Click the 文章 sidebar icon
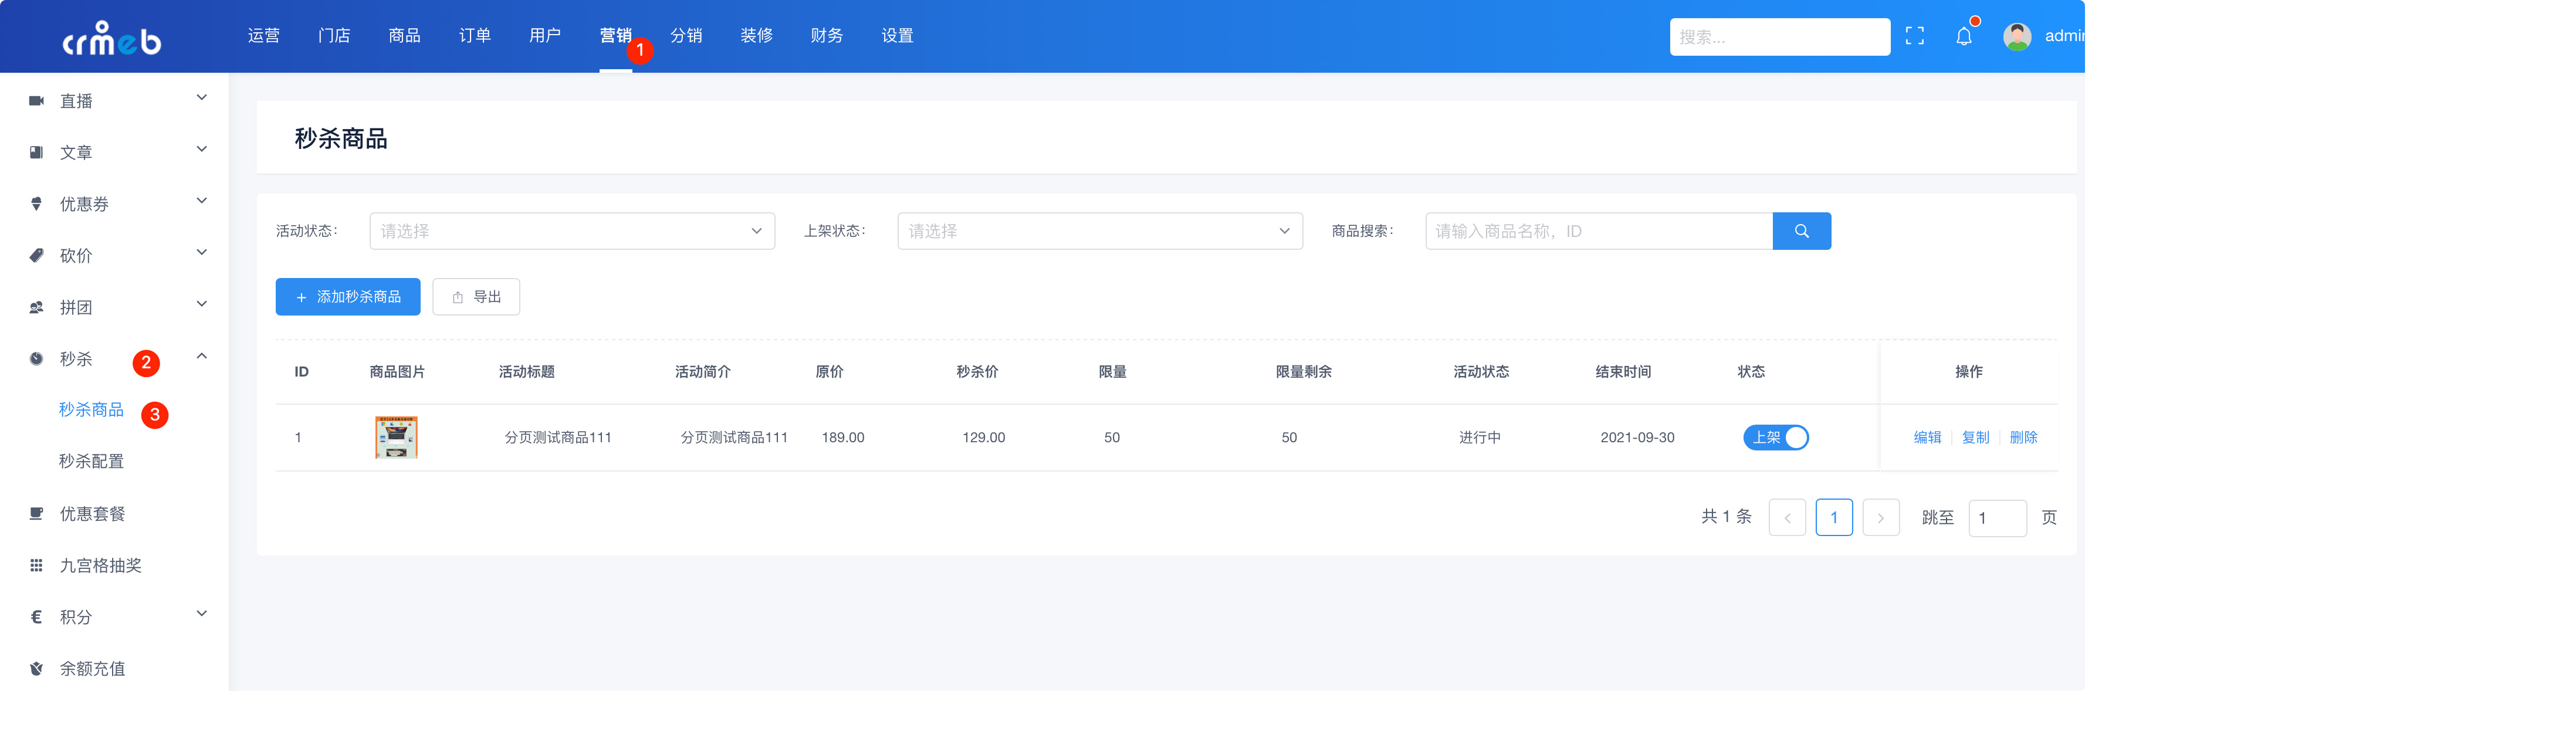 coord(37,152)
